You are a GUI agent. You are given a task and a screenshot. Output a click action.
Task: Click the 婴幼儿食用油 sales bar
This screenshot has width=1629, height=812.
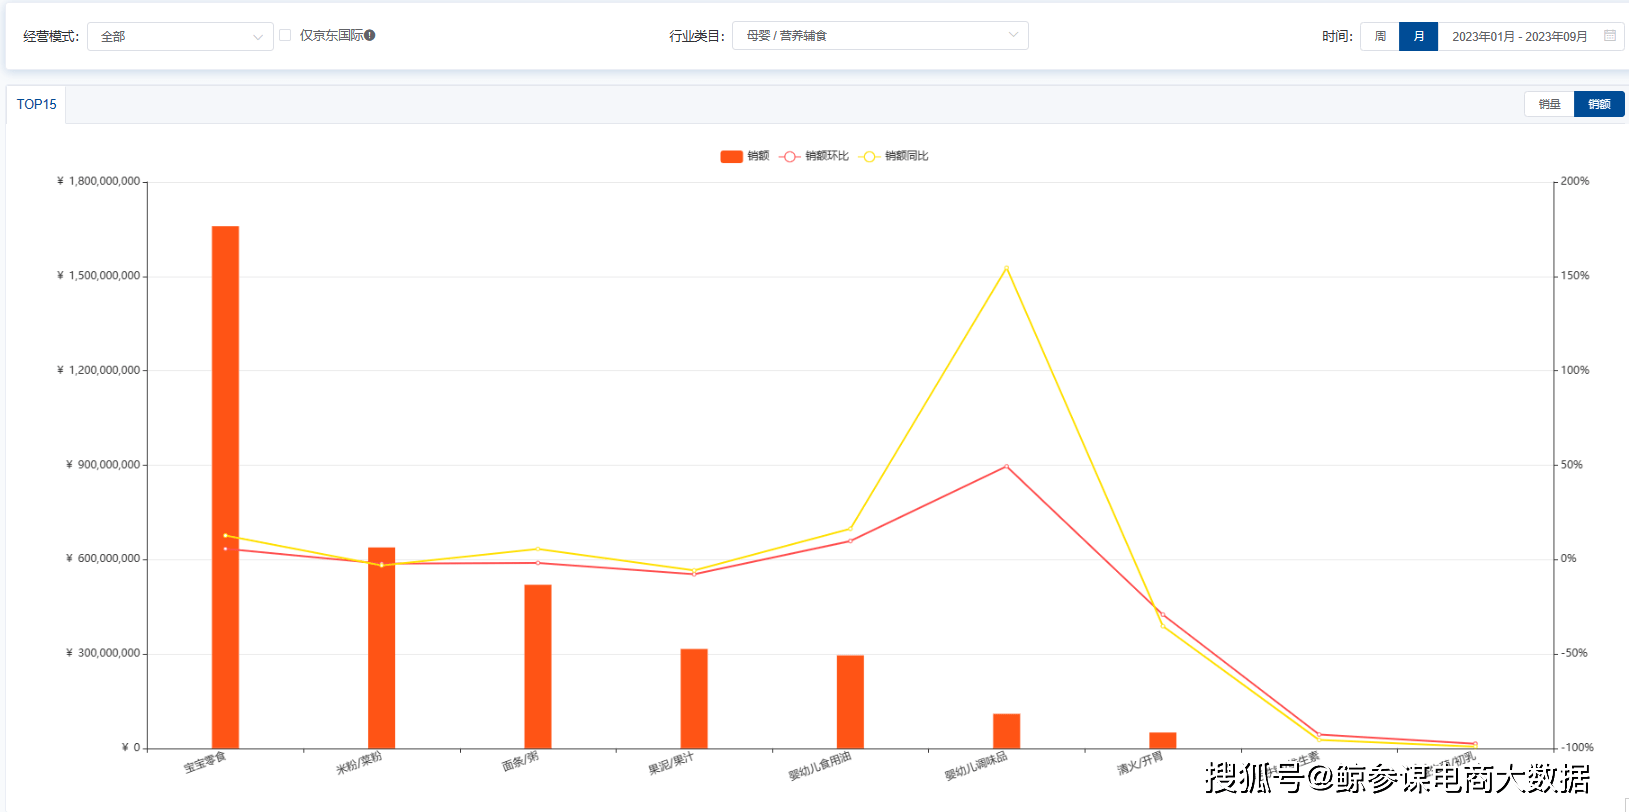click(850, 701)
